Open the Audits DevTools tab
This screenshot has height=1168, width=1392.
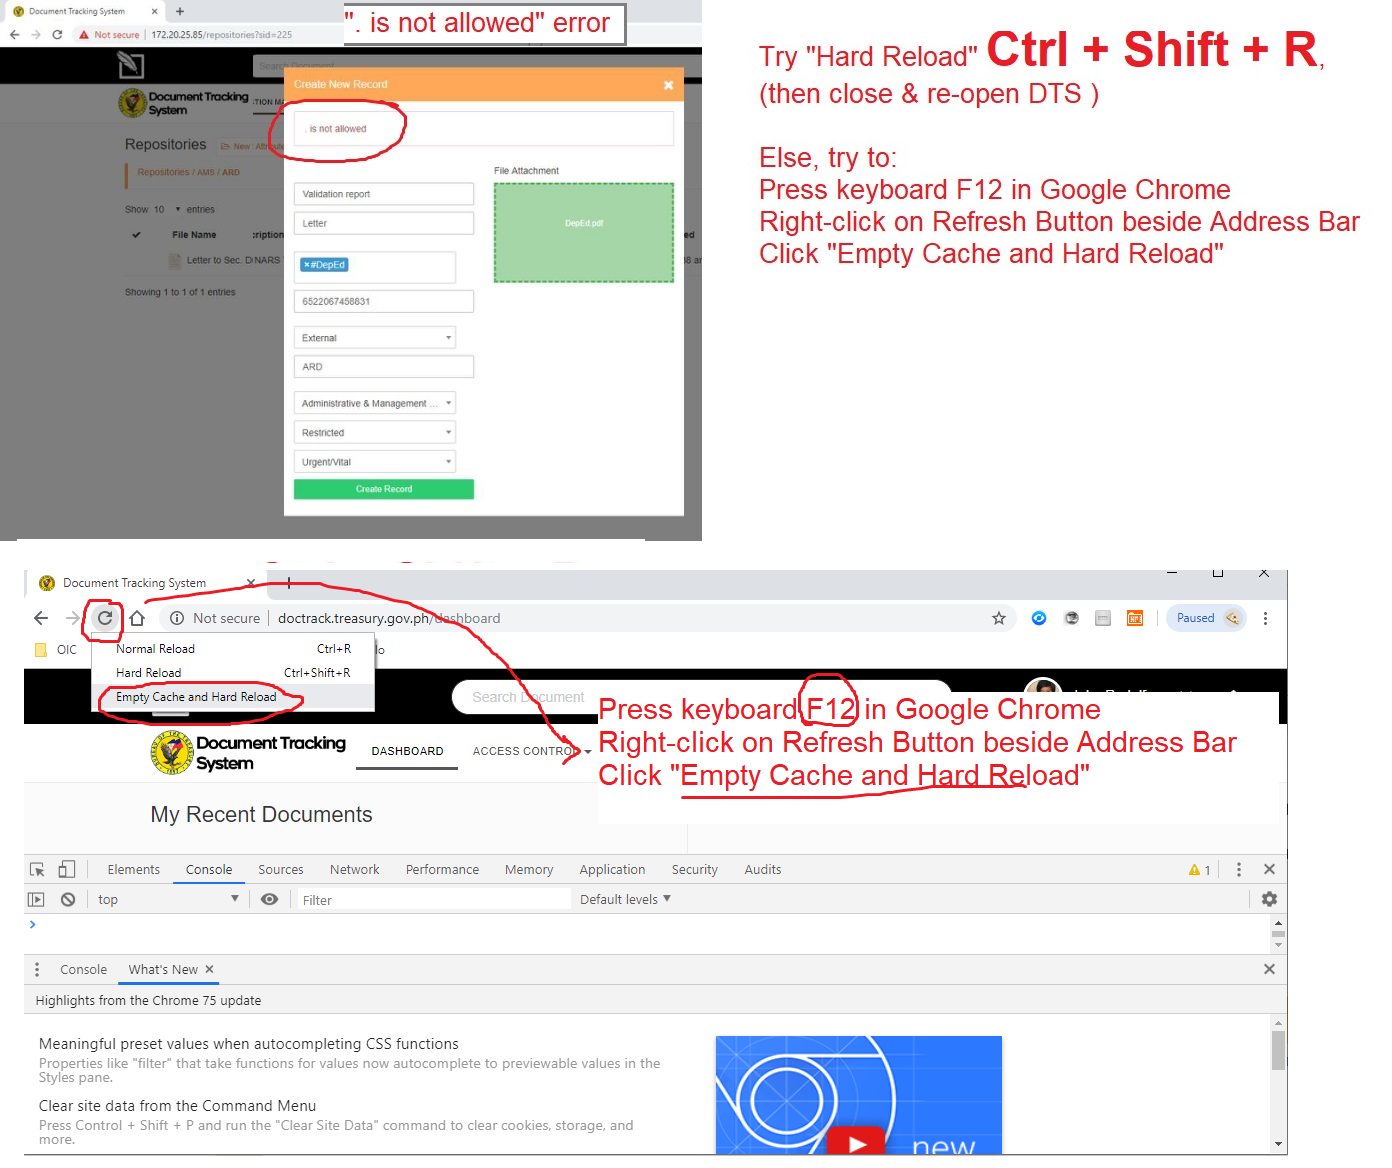762,869
